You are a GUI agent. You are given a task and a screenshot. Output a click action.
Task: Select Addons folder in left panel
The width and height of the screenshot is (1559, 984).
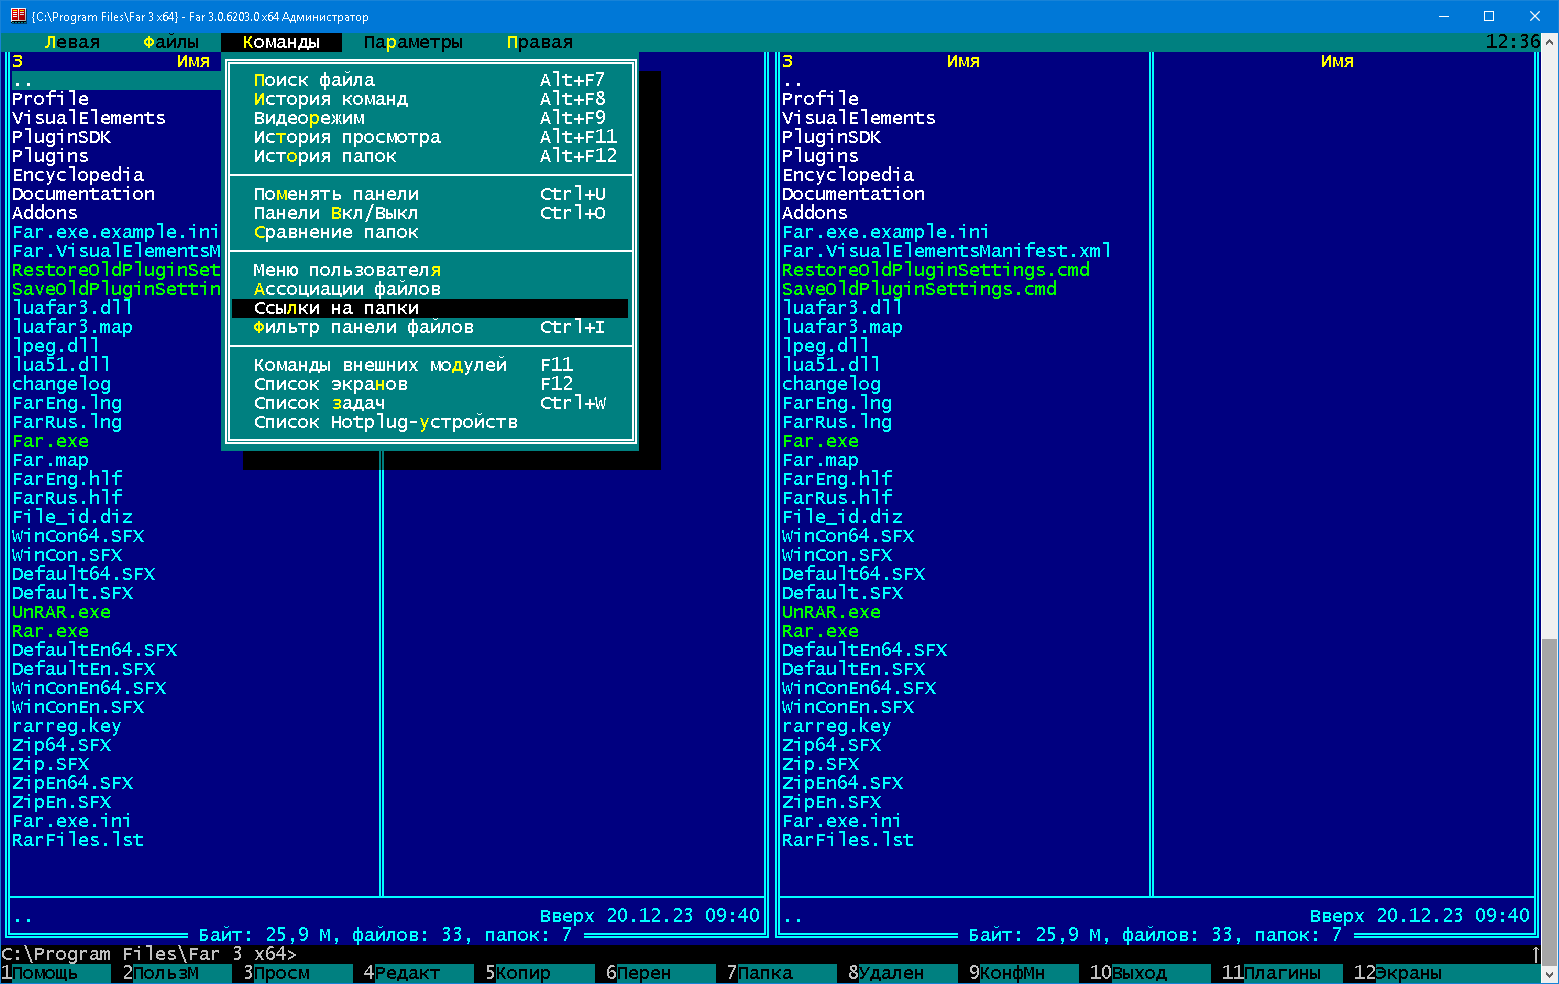(x=44, y=213)
